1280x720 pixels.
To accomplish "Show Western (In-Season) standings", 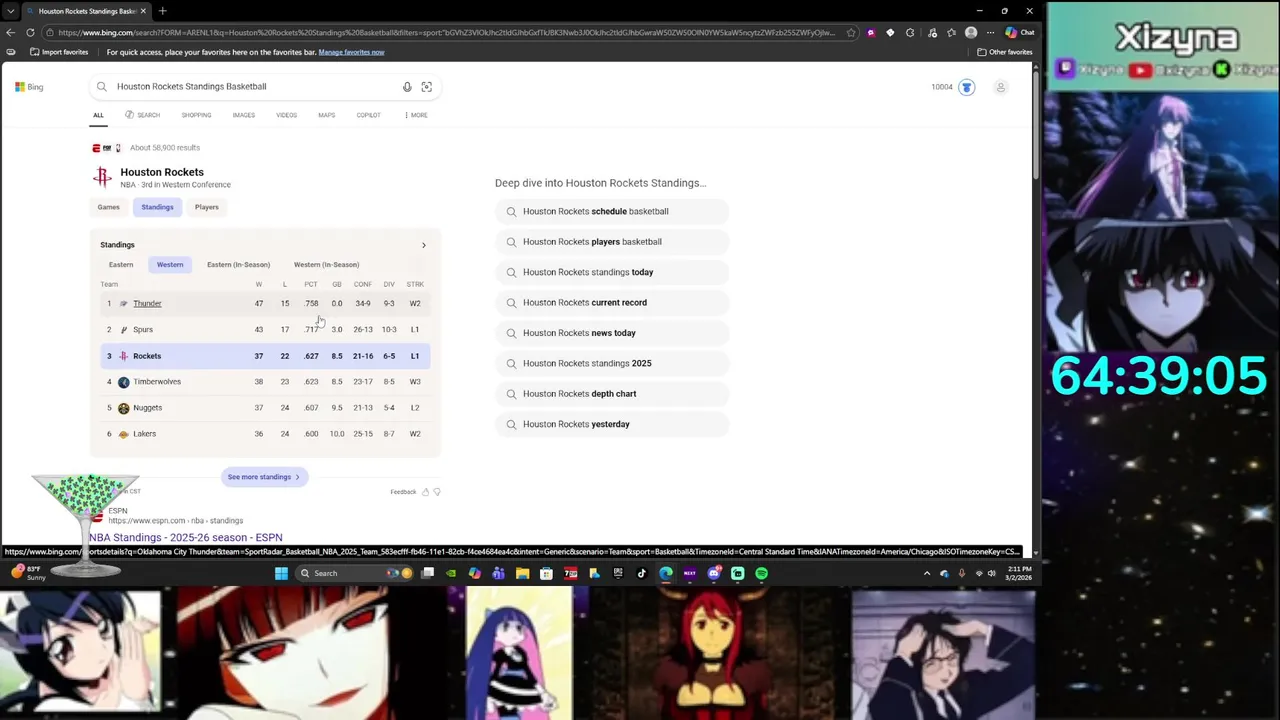I will [x=326, y=265].
